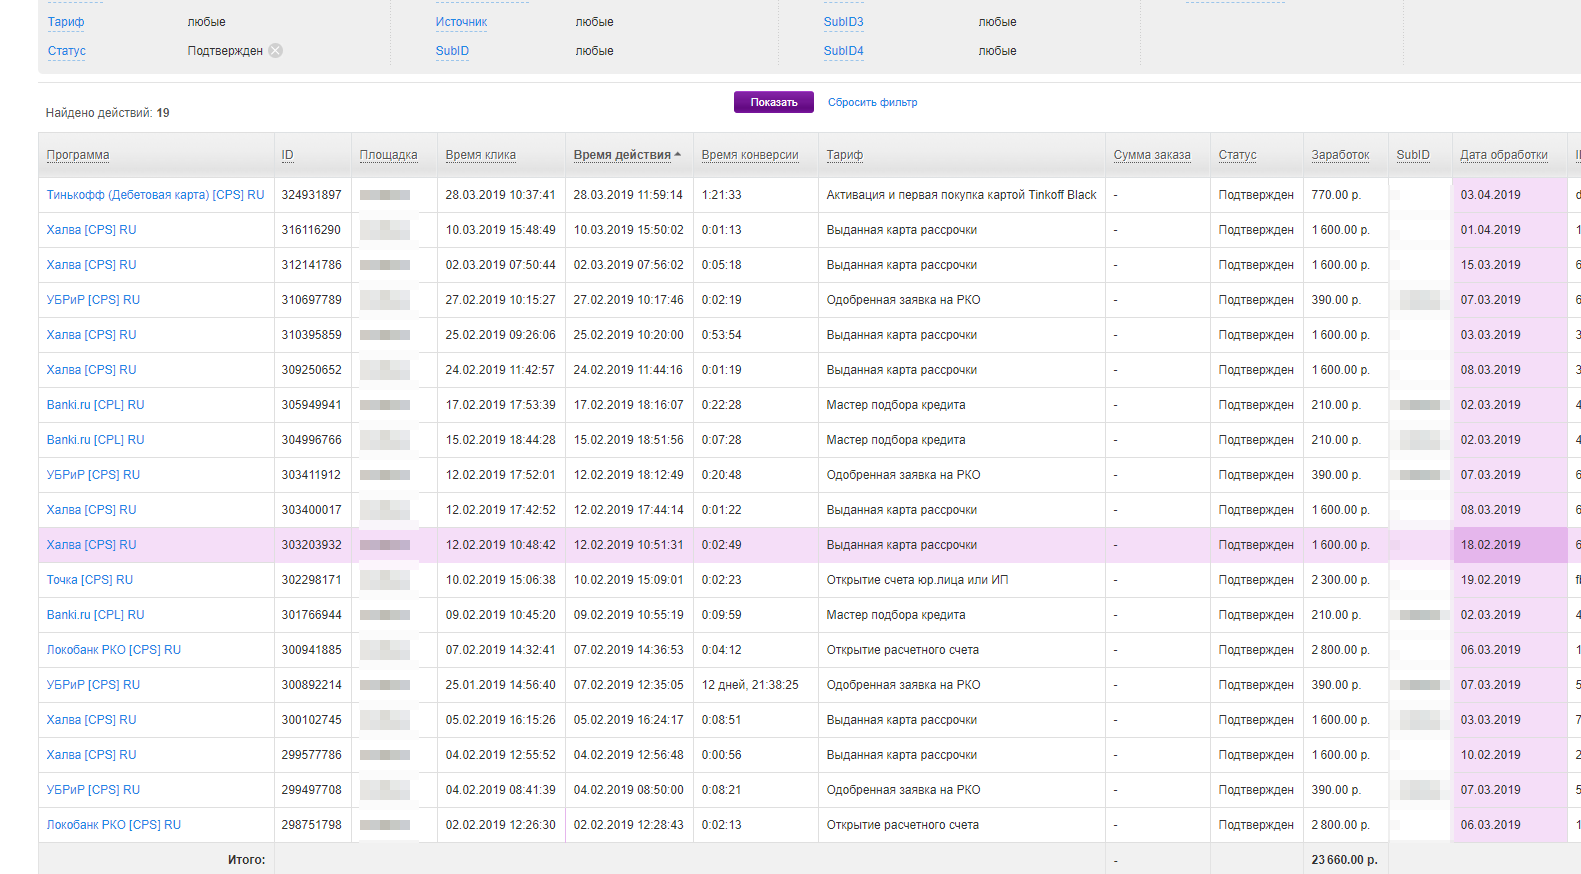Open the Статус filter selector
This screenshot has height=874, width=1581.
67,51
